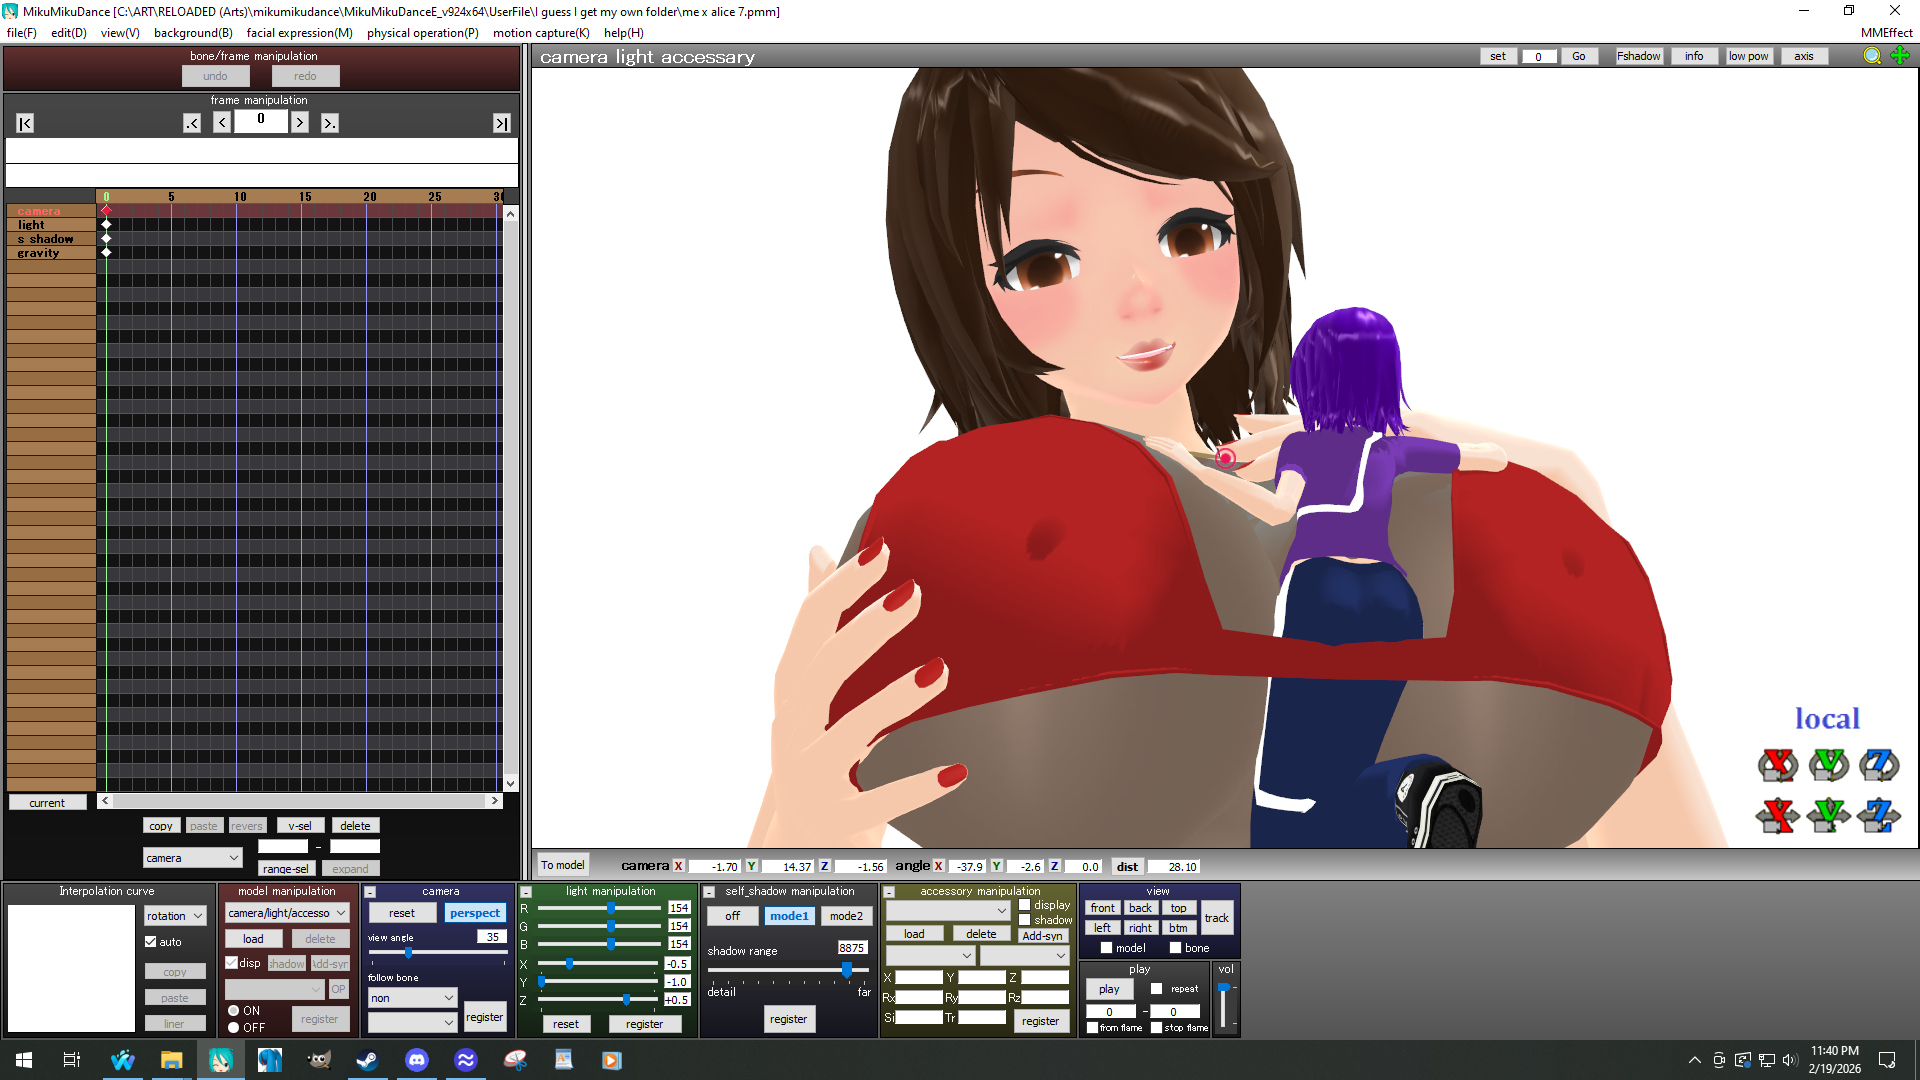Open the camera/light/accessory model dropdown
1920x1080 pixels.
[287, 913]
